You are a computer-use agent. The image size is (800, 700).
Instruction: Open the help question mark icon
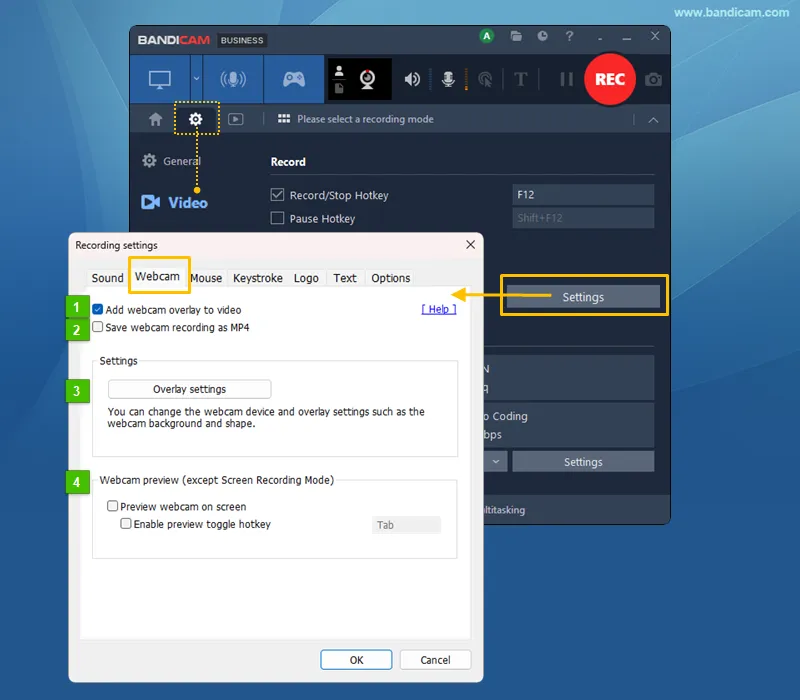(569, 36)
